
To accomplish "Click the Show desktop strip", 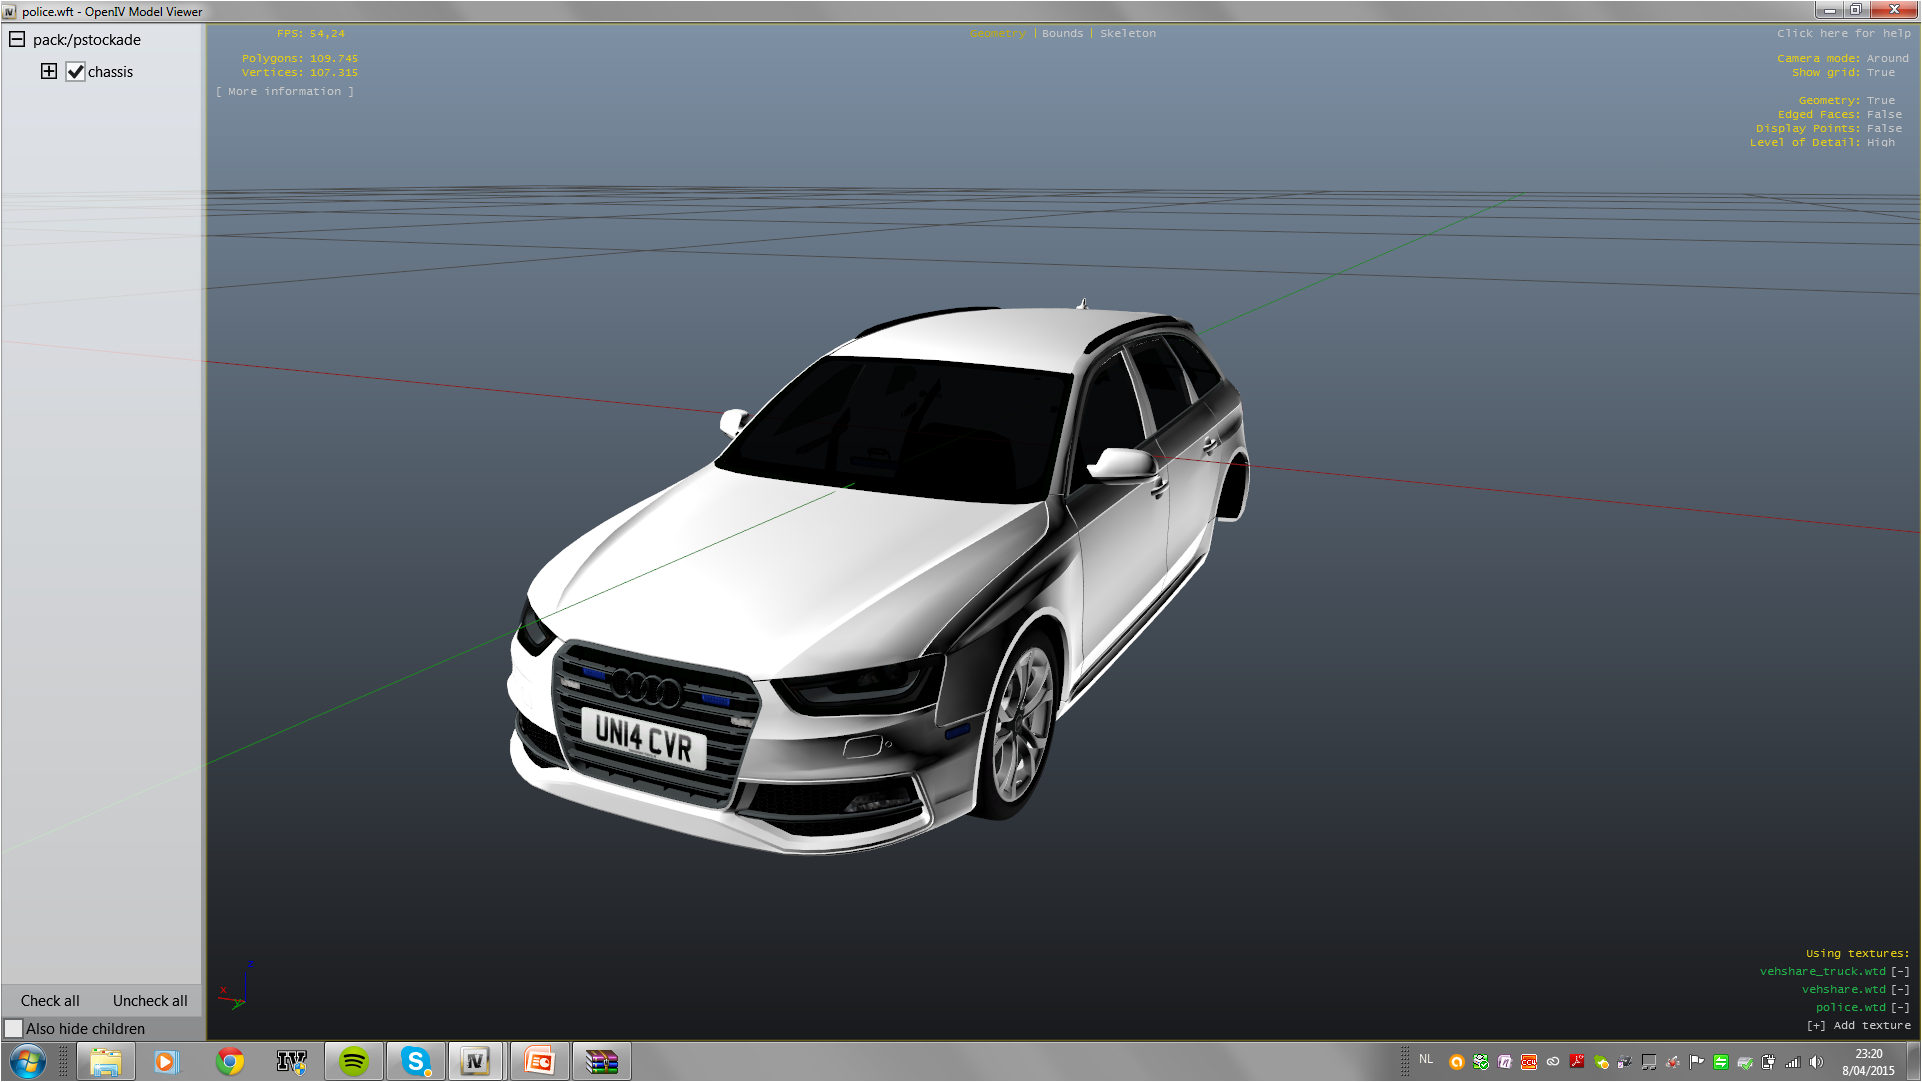I will click(1914, 1061).
